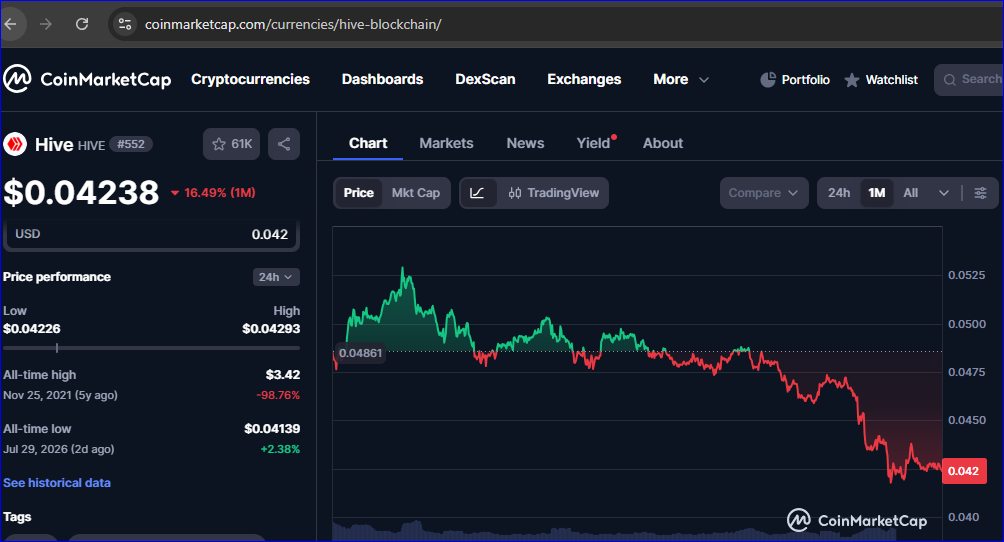Click the 0.0450 y-axis label
Image resolution: width=1004 pixels, height=542 pixels.
[966, 420]
